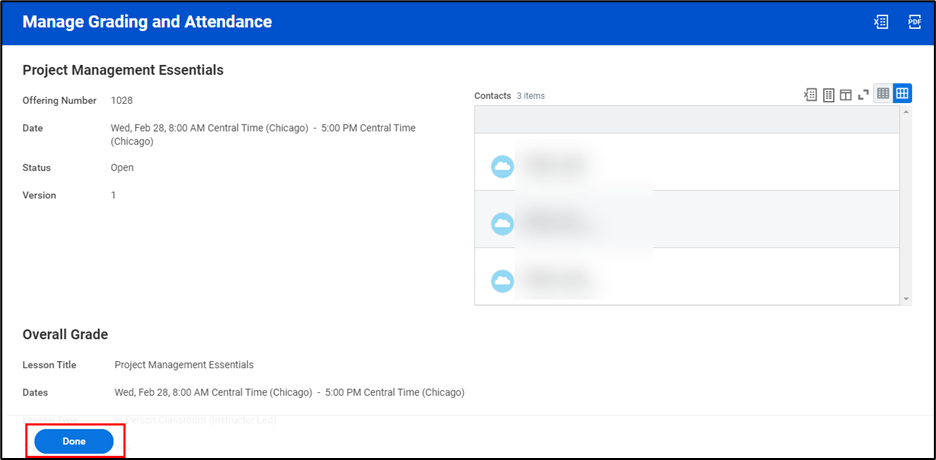The image size is (936, 460).
Task: Export the page to Excel in header
Action: pyautogui.click(x=881, y=22)
